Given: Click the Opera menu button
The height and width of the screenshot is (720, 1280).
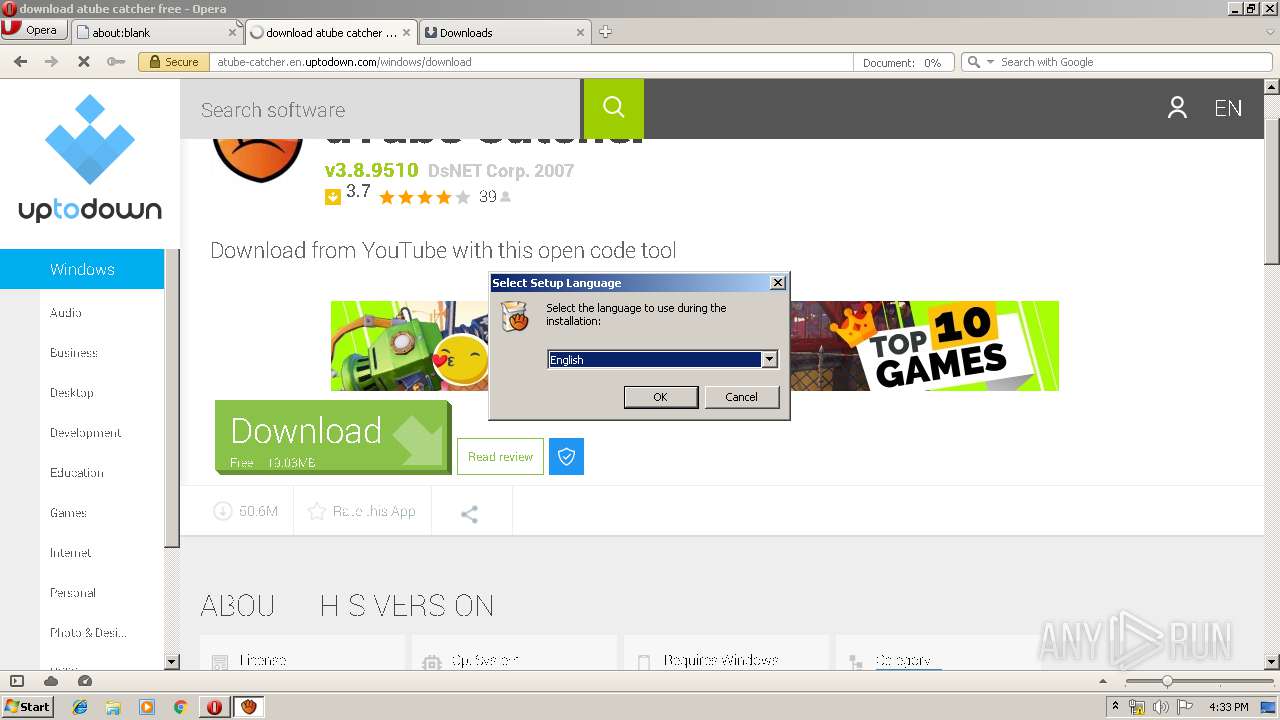Looking at the screenshot, I should (34, 30).
